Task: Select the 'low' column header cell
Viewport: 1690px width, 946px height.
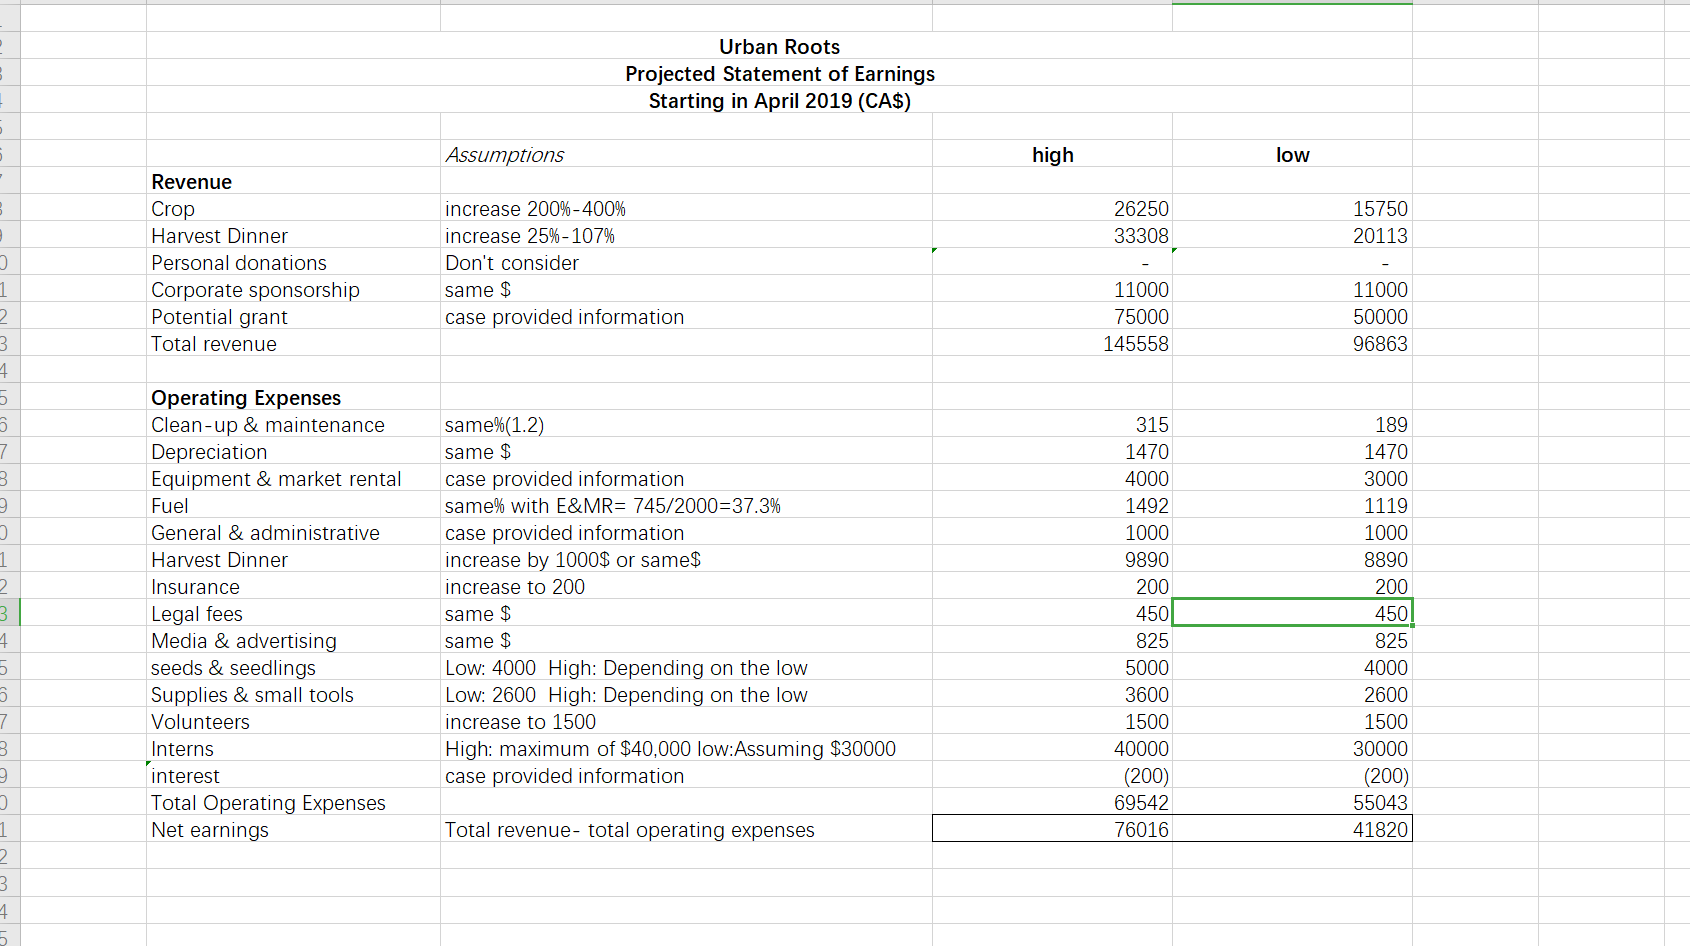Action: pos(1293,155)
